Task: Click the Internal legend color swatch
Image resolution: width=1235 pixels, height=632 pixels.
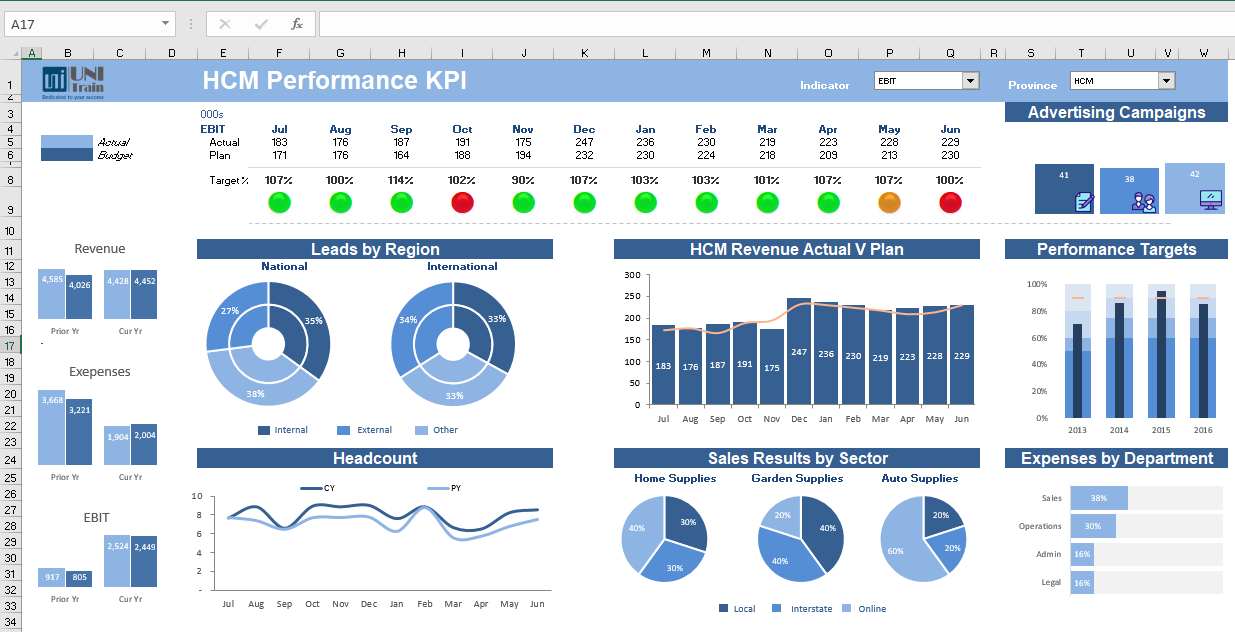Action: pyautogui.click(x=264, y=430)
